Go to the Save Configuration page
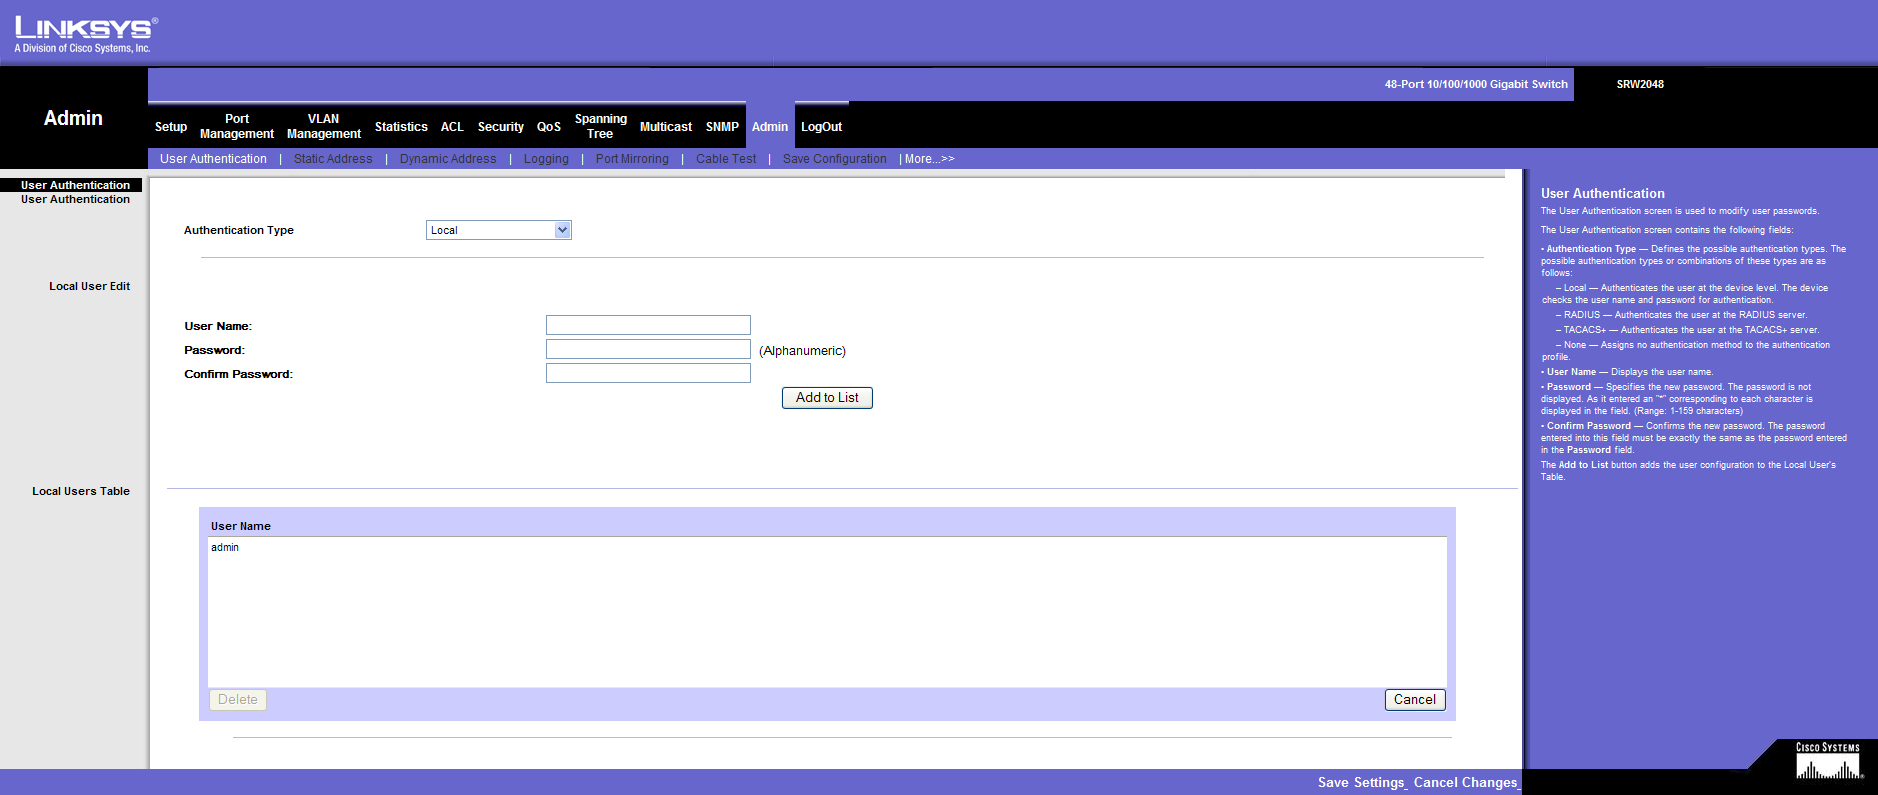Image resolution: width=1878 pixels, height=795 pixels. click(x=834, y=159)
